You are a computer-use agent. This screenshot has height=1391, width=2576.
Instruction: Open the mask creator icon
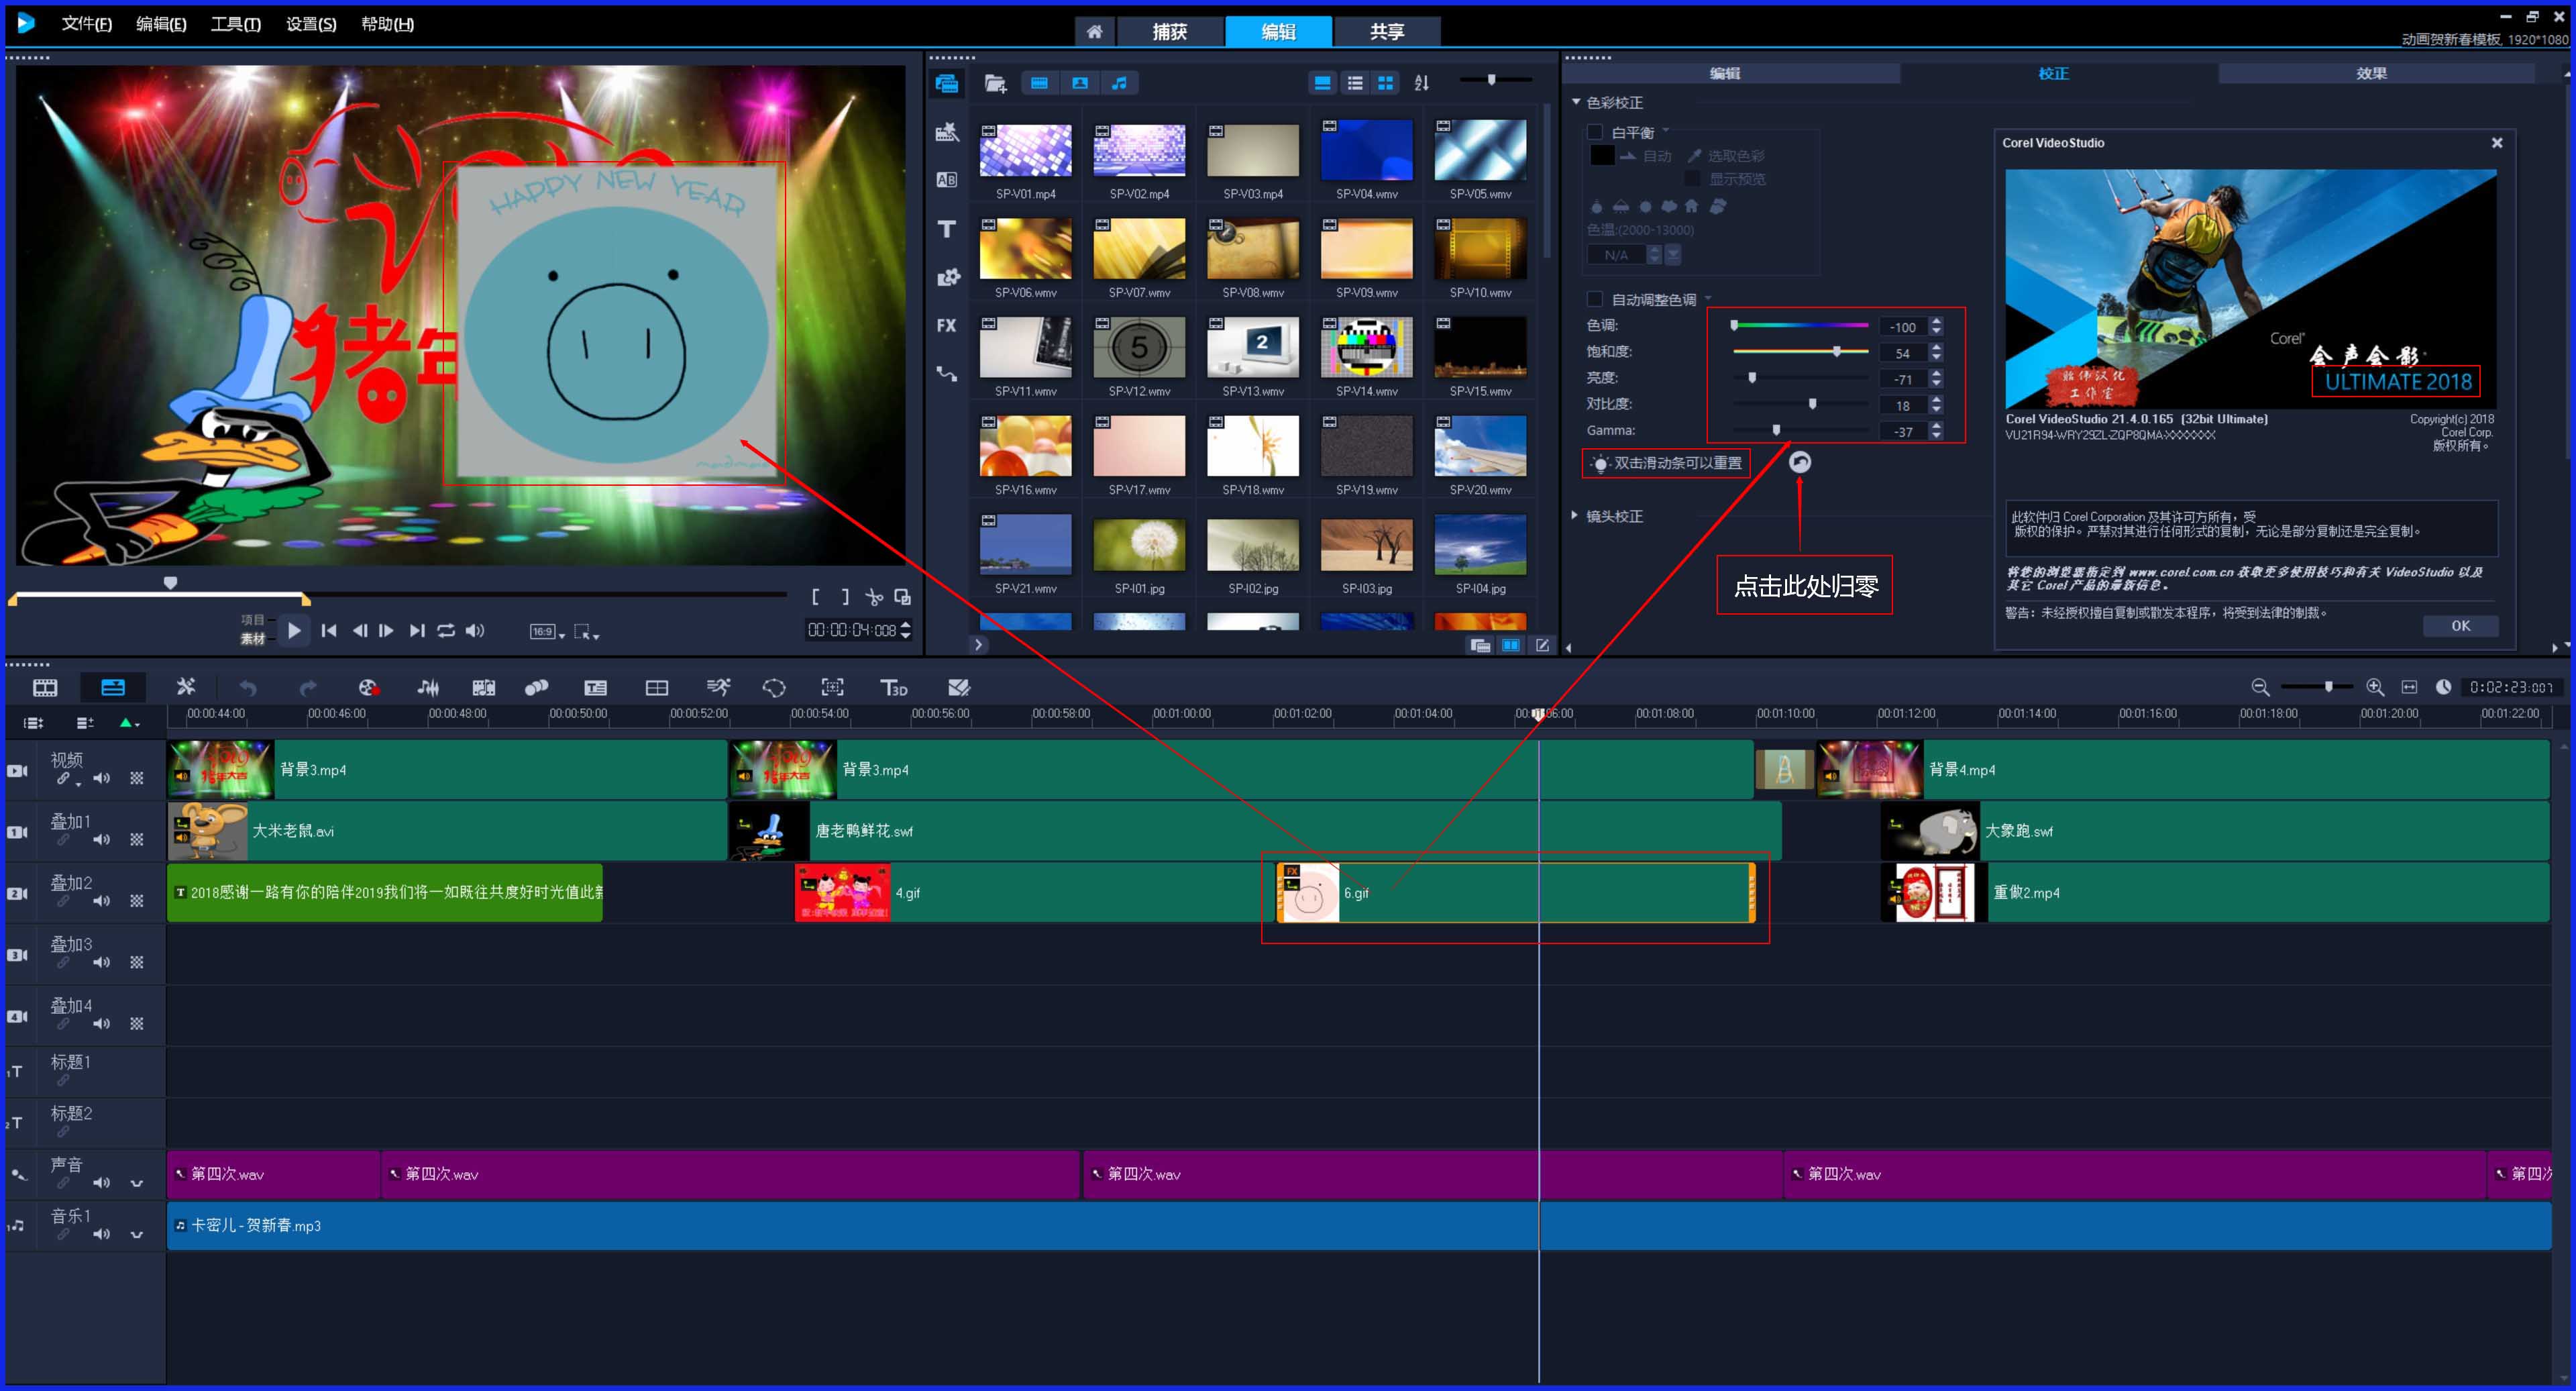tap(774, 687)
